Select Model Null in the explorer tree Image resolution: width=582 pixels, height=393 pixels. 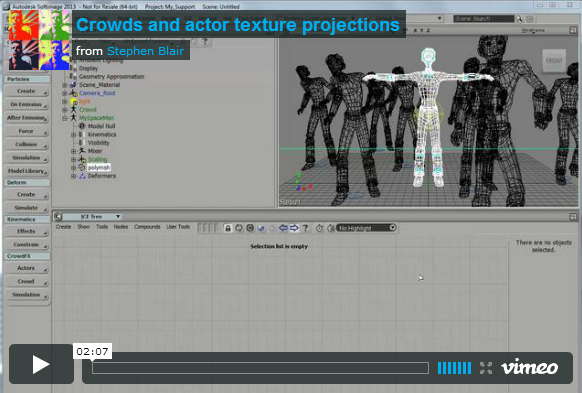coord(101,126)
